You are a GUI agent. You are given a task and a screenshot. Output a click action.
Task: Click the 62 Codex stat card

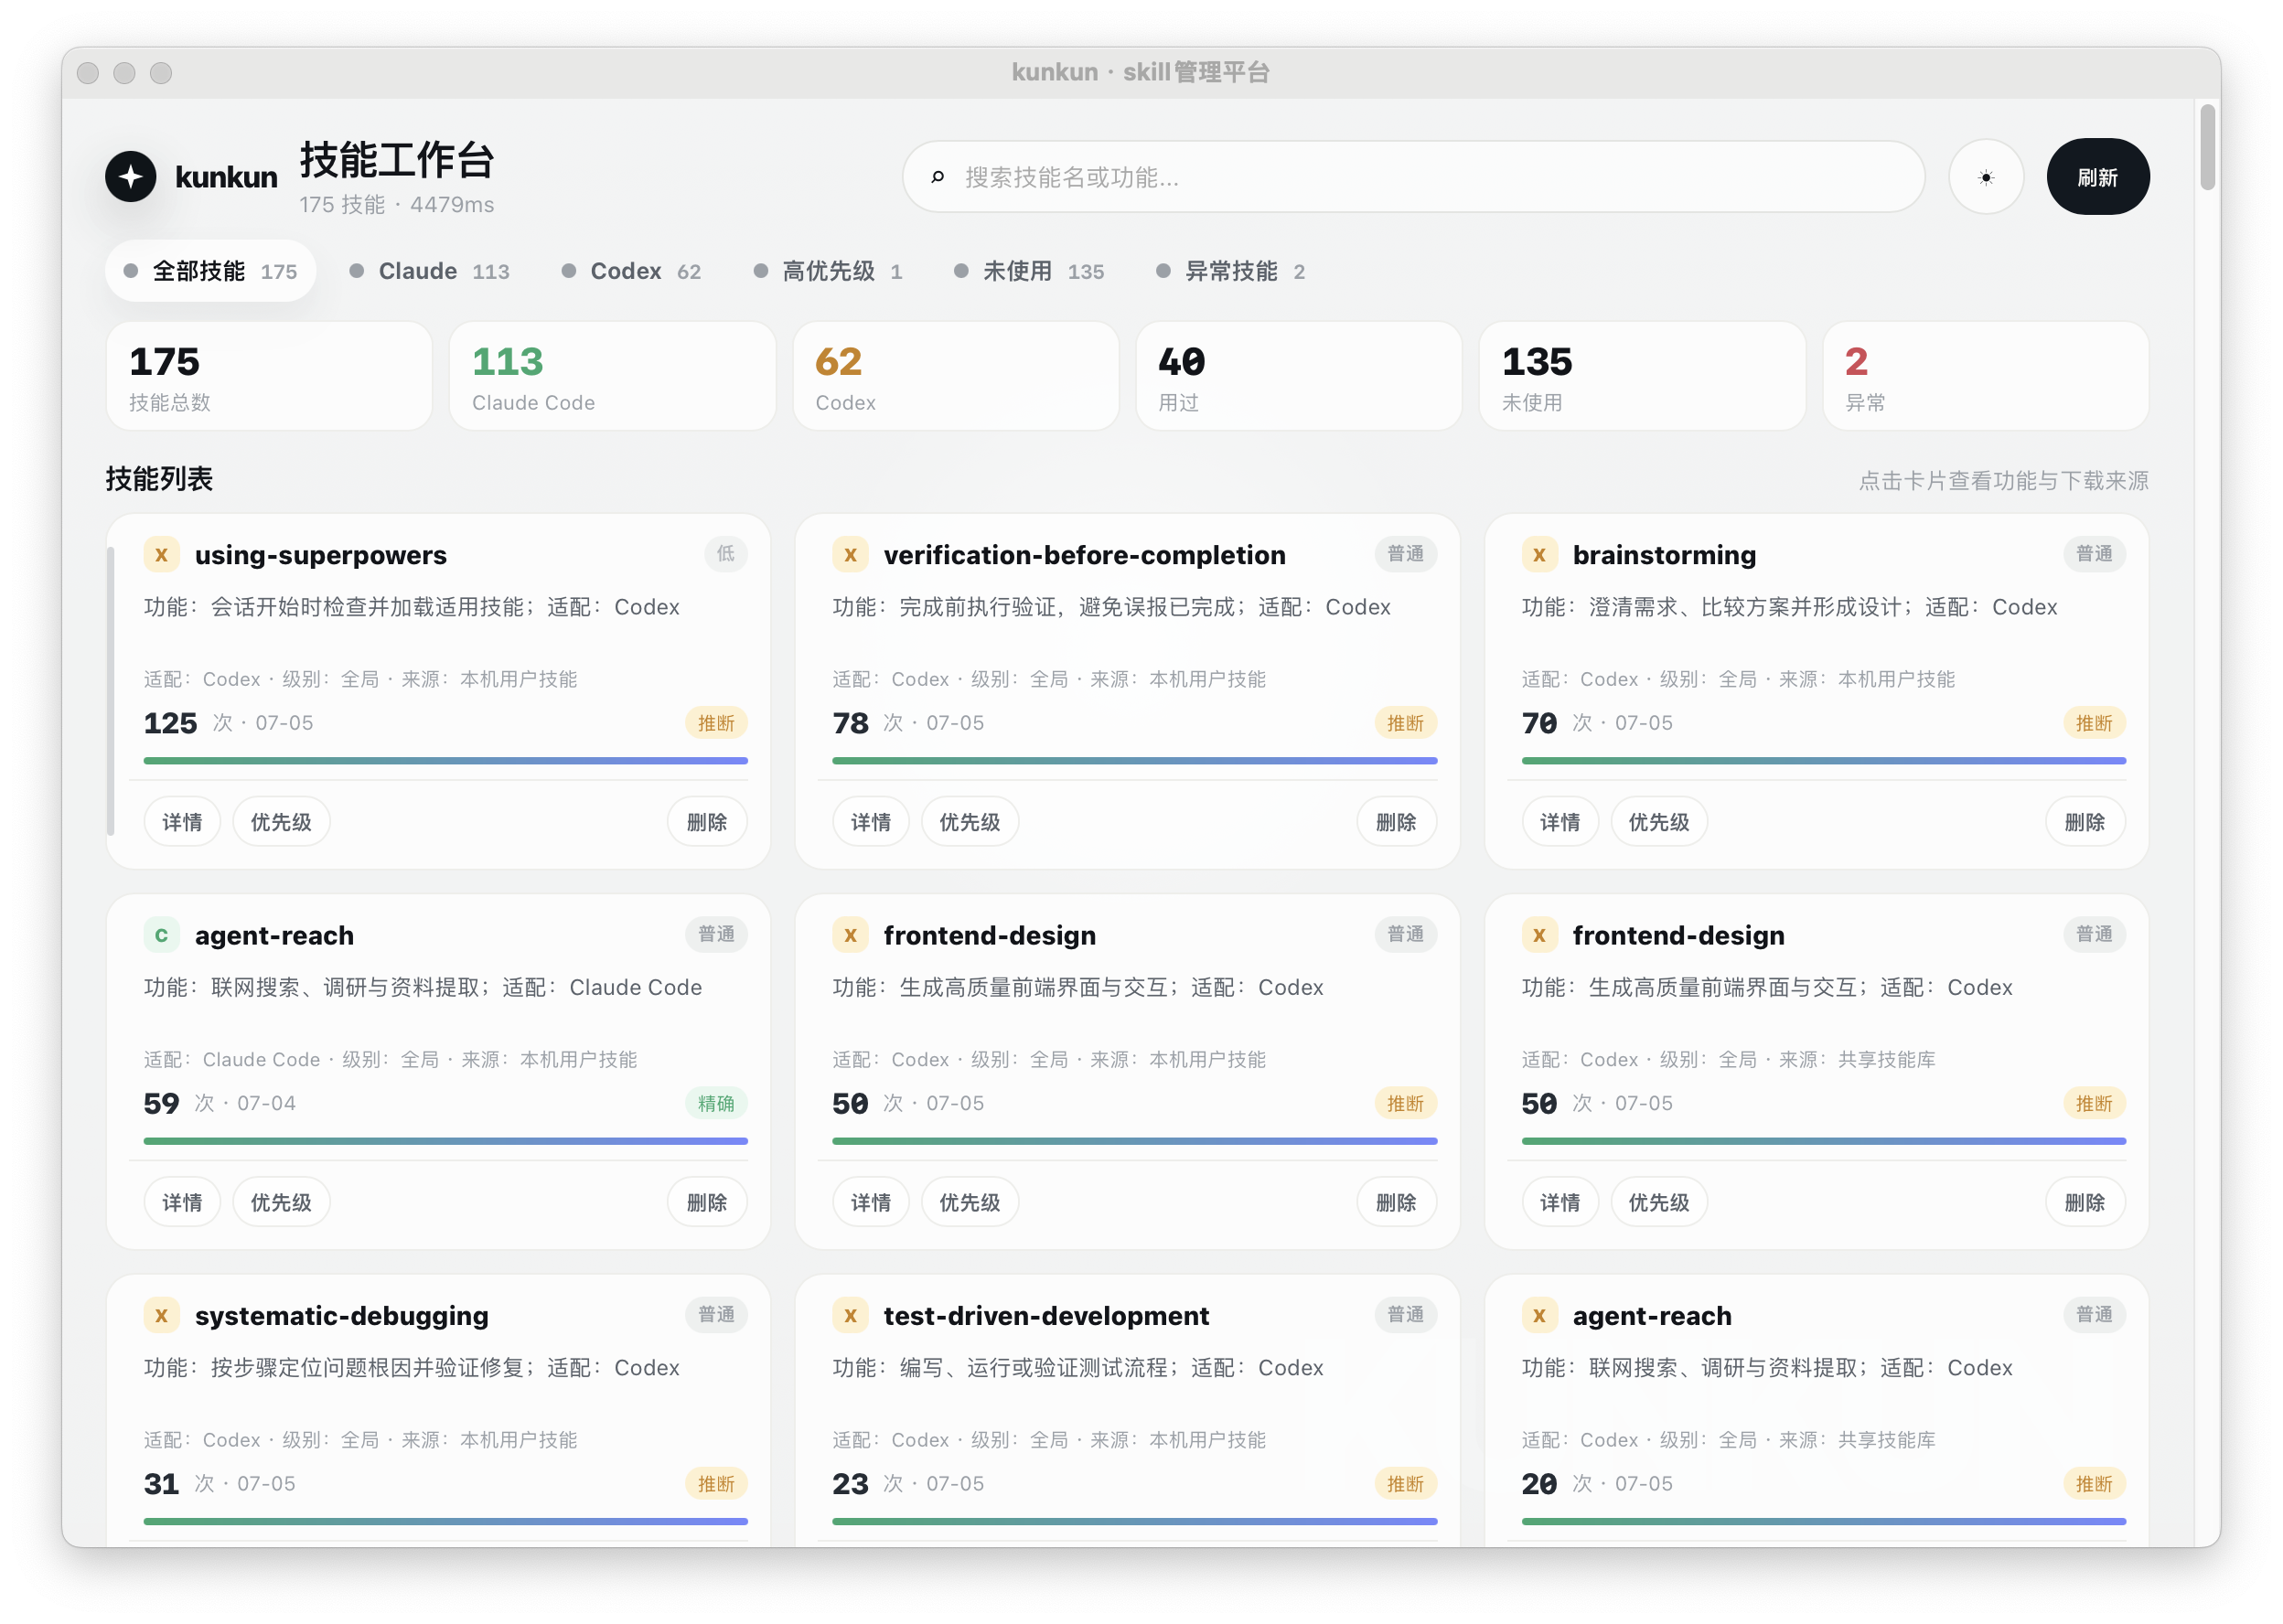coord(955,376)
